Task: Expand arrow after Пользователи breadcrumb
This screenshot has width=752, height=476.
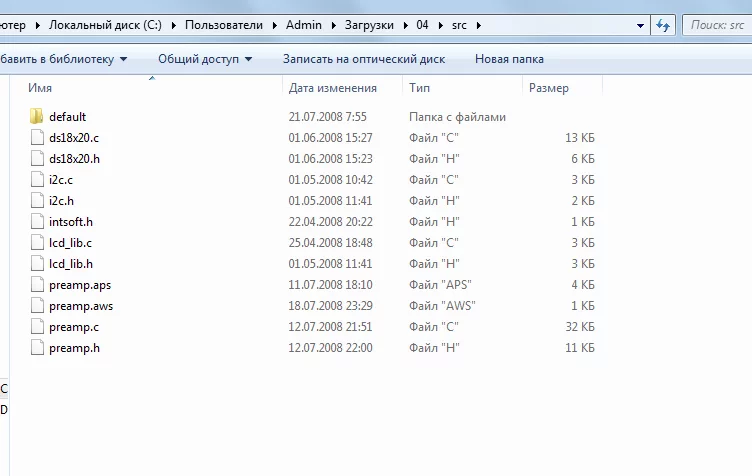Action: click(275, 25)
